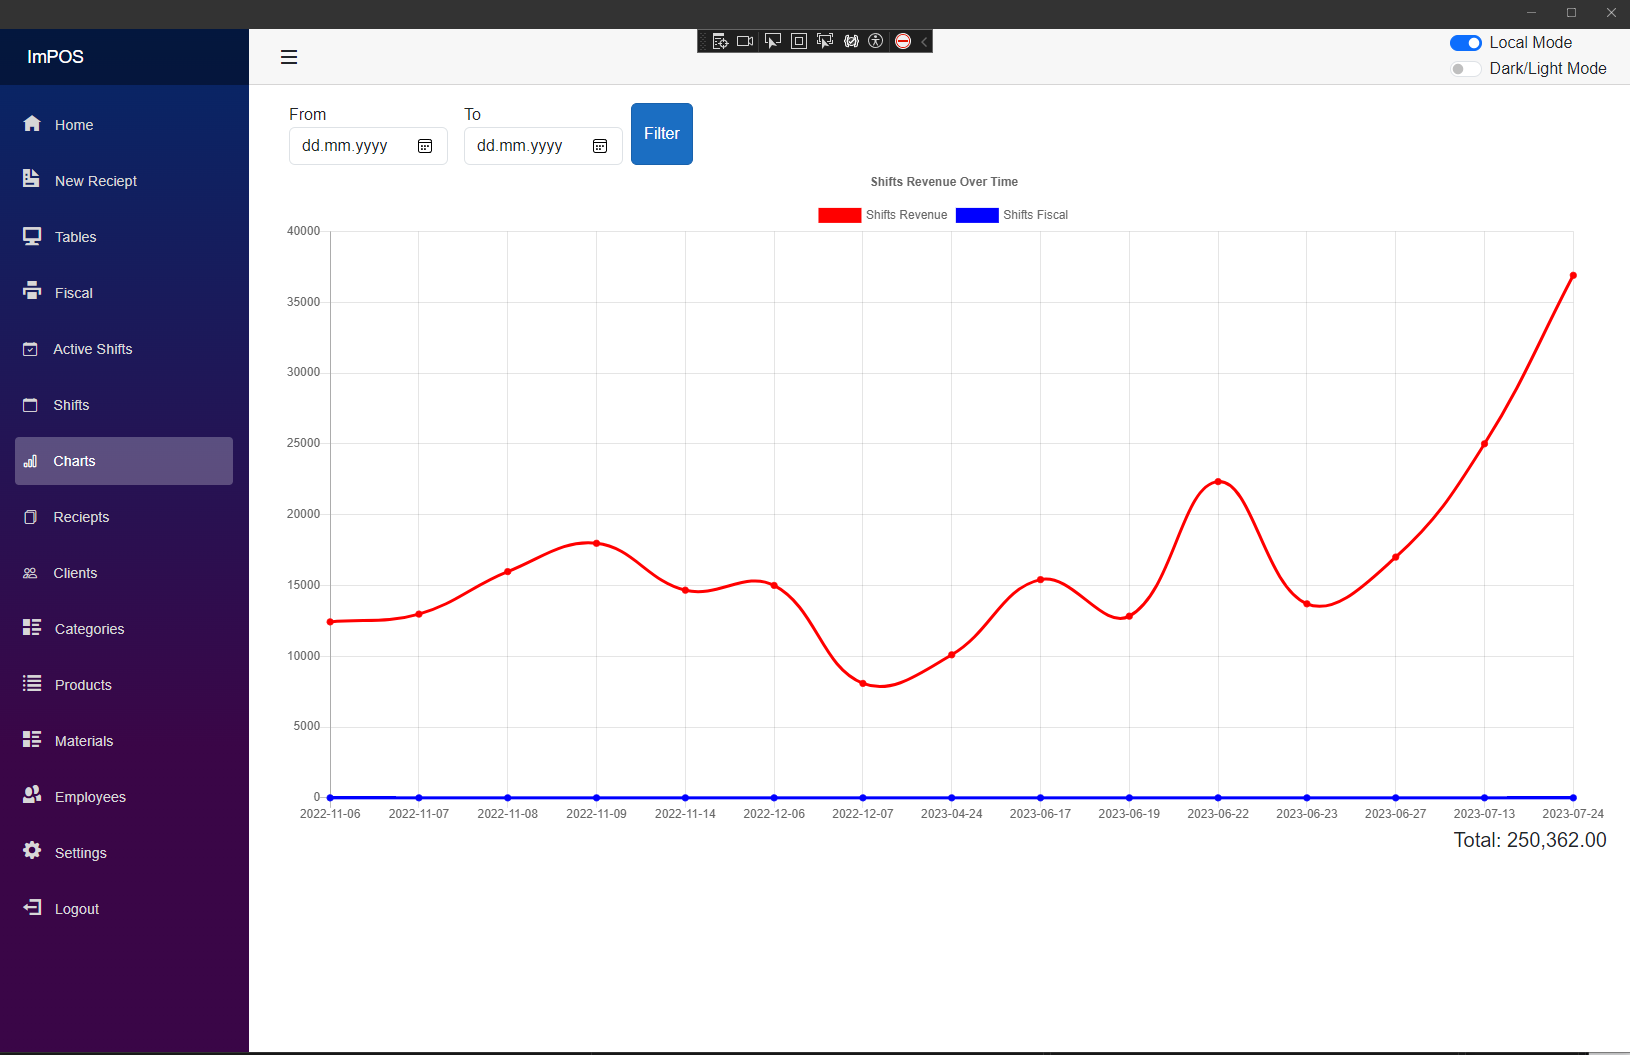This screenshot has width=1630, height=1055.
Task: Click the 2023-06-17 axis label
Action: pyautogui.click(x=1040, y=814)
